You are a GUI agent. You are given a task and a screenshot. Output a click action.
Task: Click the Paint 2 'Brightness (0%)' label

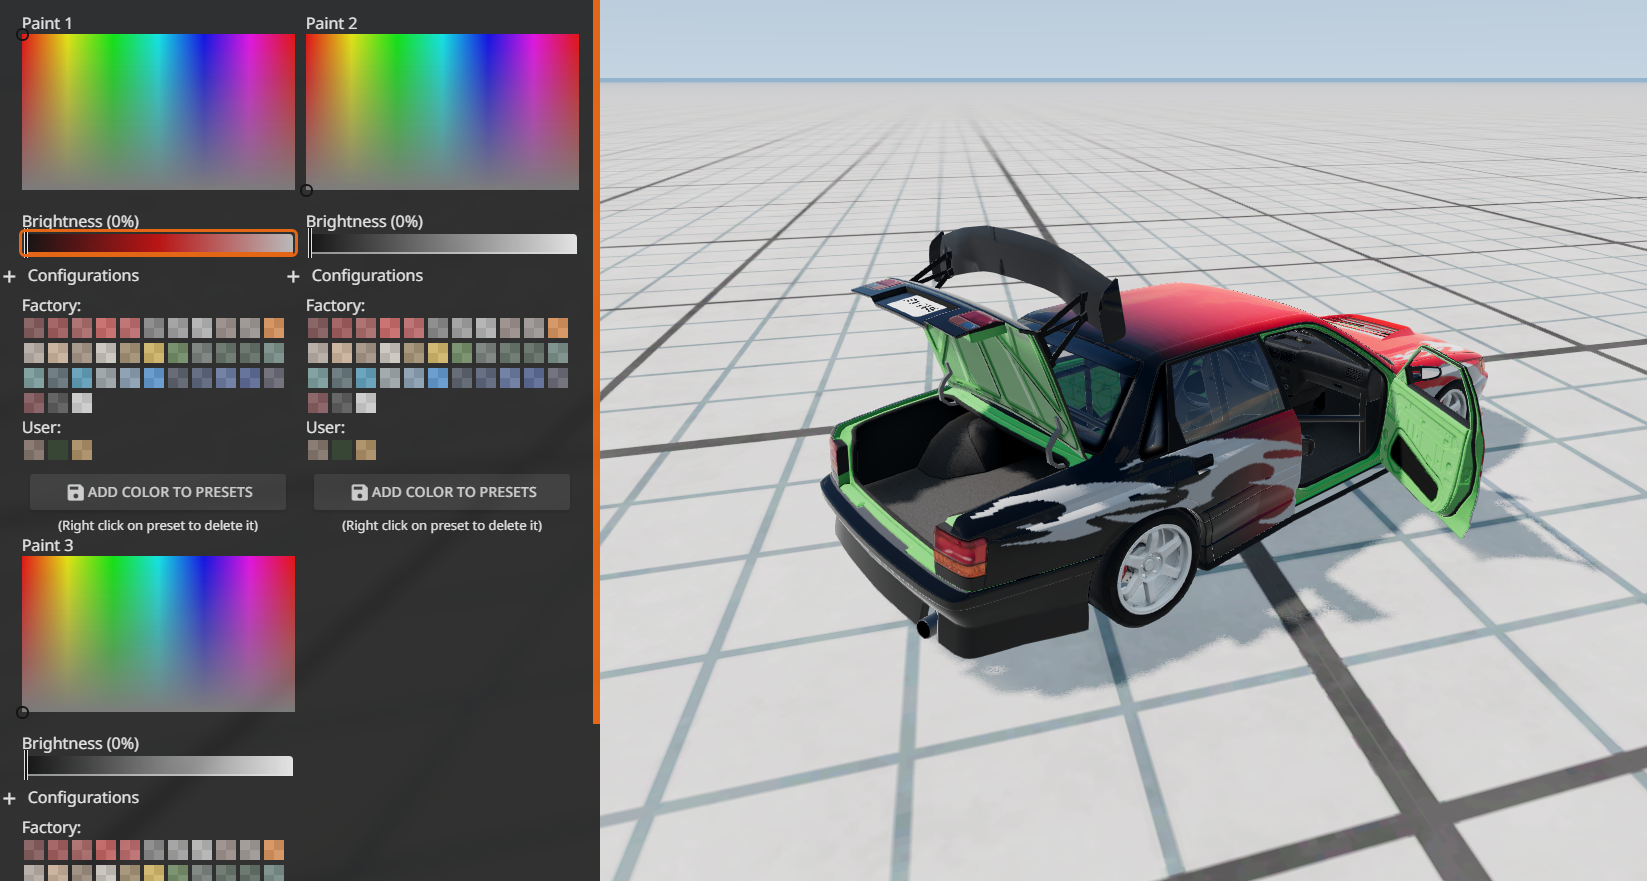pyautogui.click(x=364, y=221)
